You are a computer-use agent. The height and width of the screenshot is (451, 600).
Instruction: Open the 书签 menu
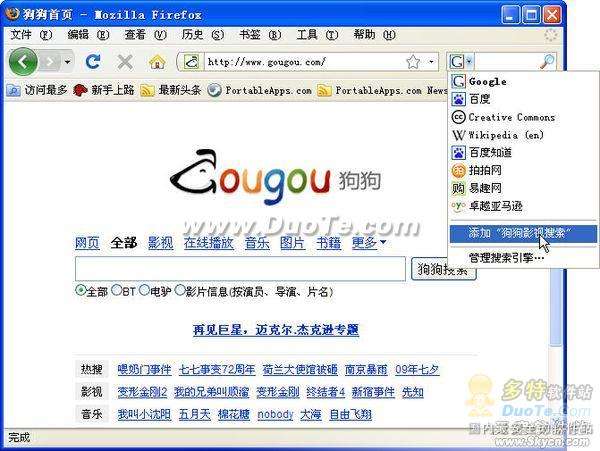[x=260, y=35]
